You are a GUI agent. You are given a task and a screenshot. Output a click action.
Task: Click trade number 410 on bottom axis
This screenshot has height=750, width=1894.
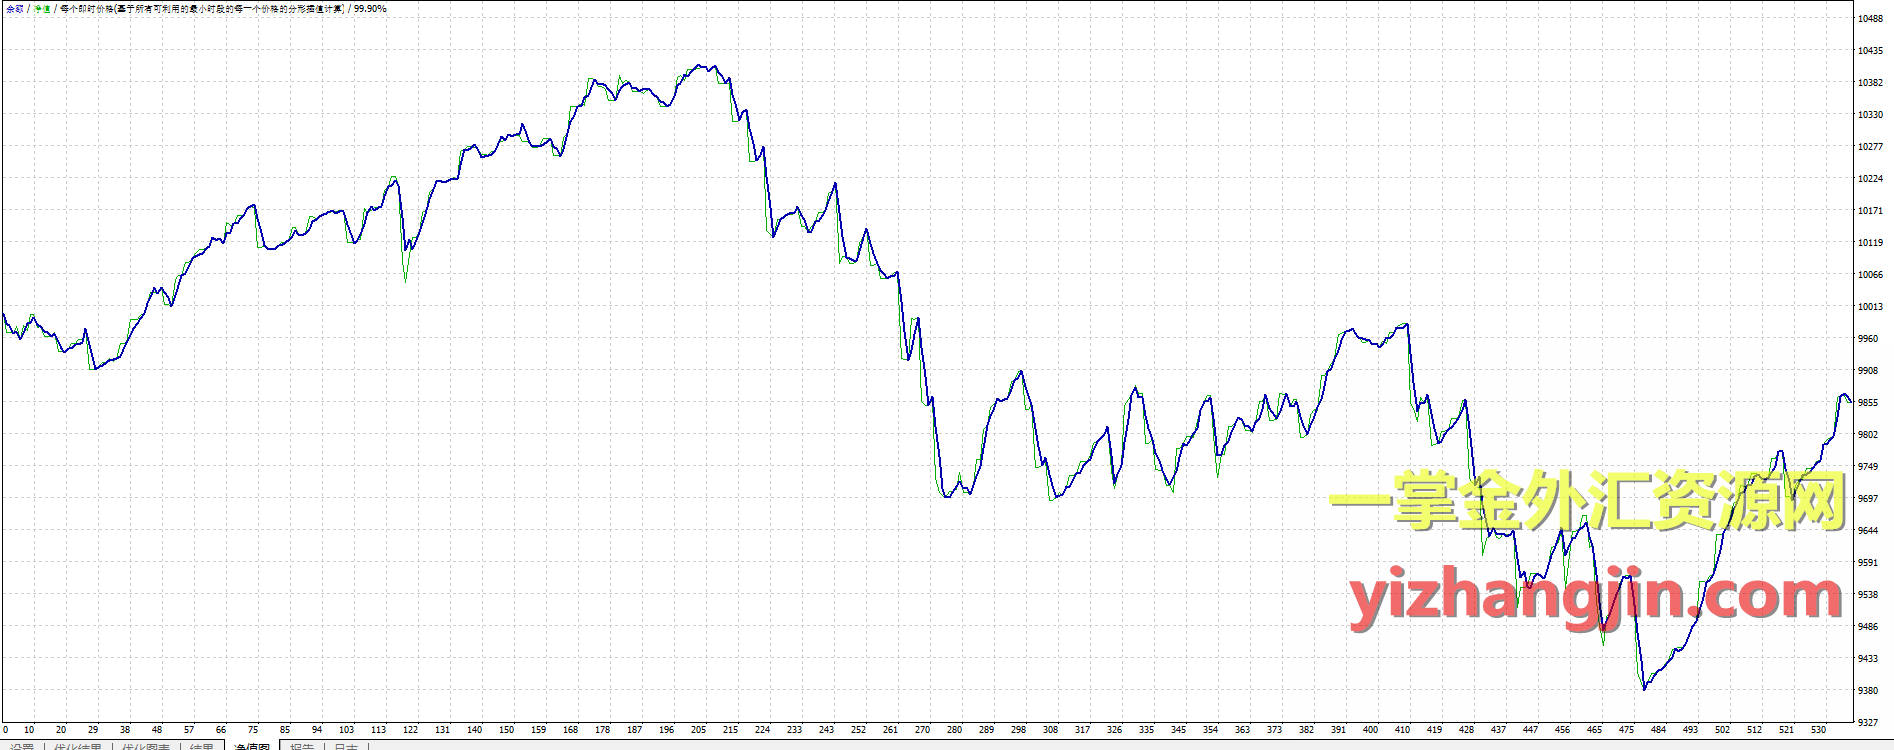coord(1402,730)
